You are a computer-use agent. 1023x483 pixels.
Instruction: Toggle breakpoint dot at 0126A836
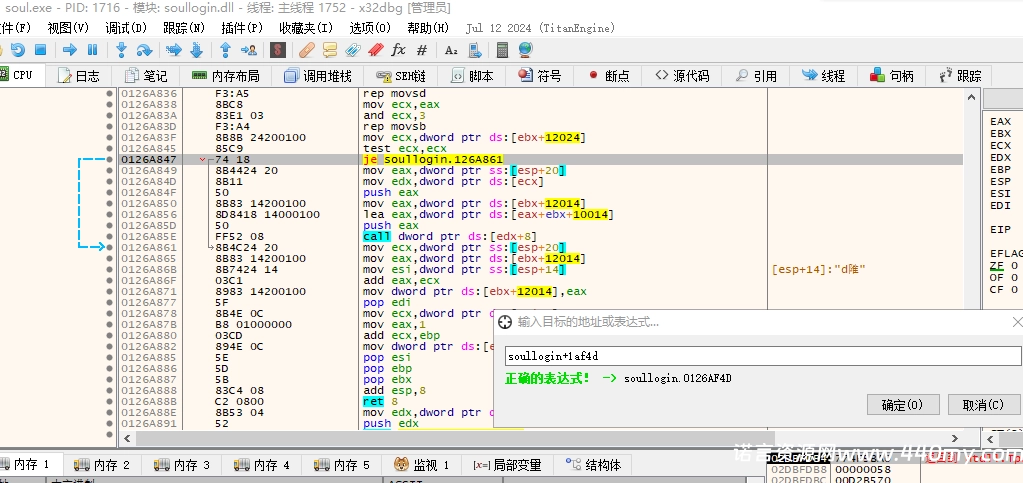[x=110, y=93]
